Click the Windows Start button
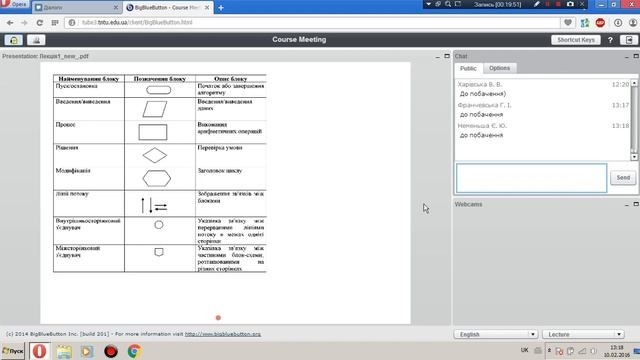 point(13,351)
